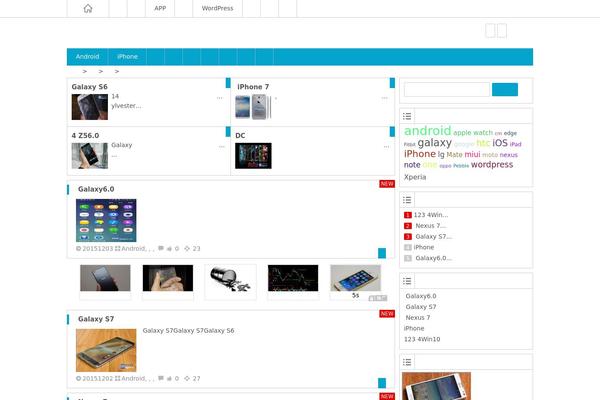The width and height of the screenshot is (600, 400).
Task: Click the Galaxy6.0 post app-grid thumbnail
Action: coord(106,220)
